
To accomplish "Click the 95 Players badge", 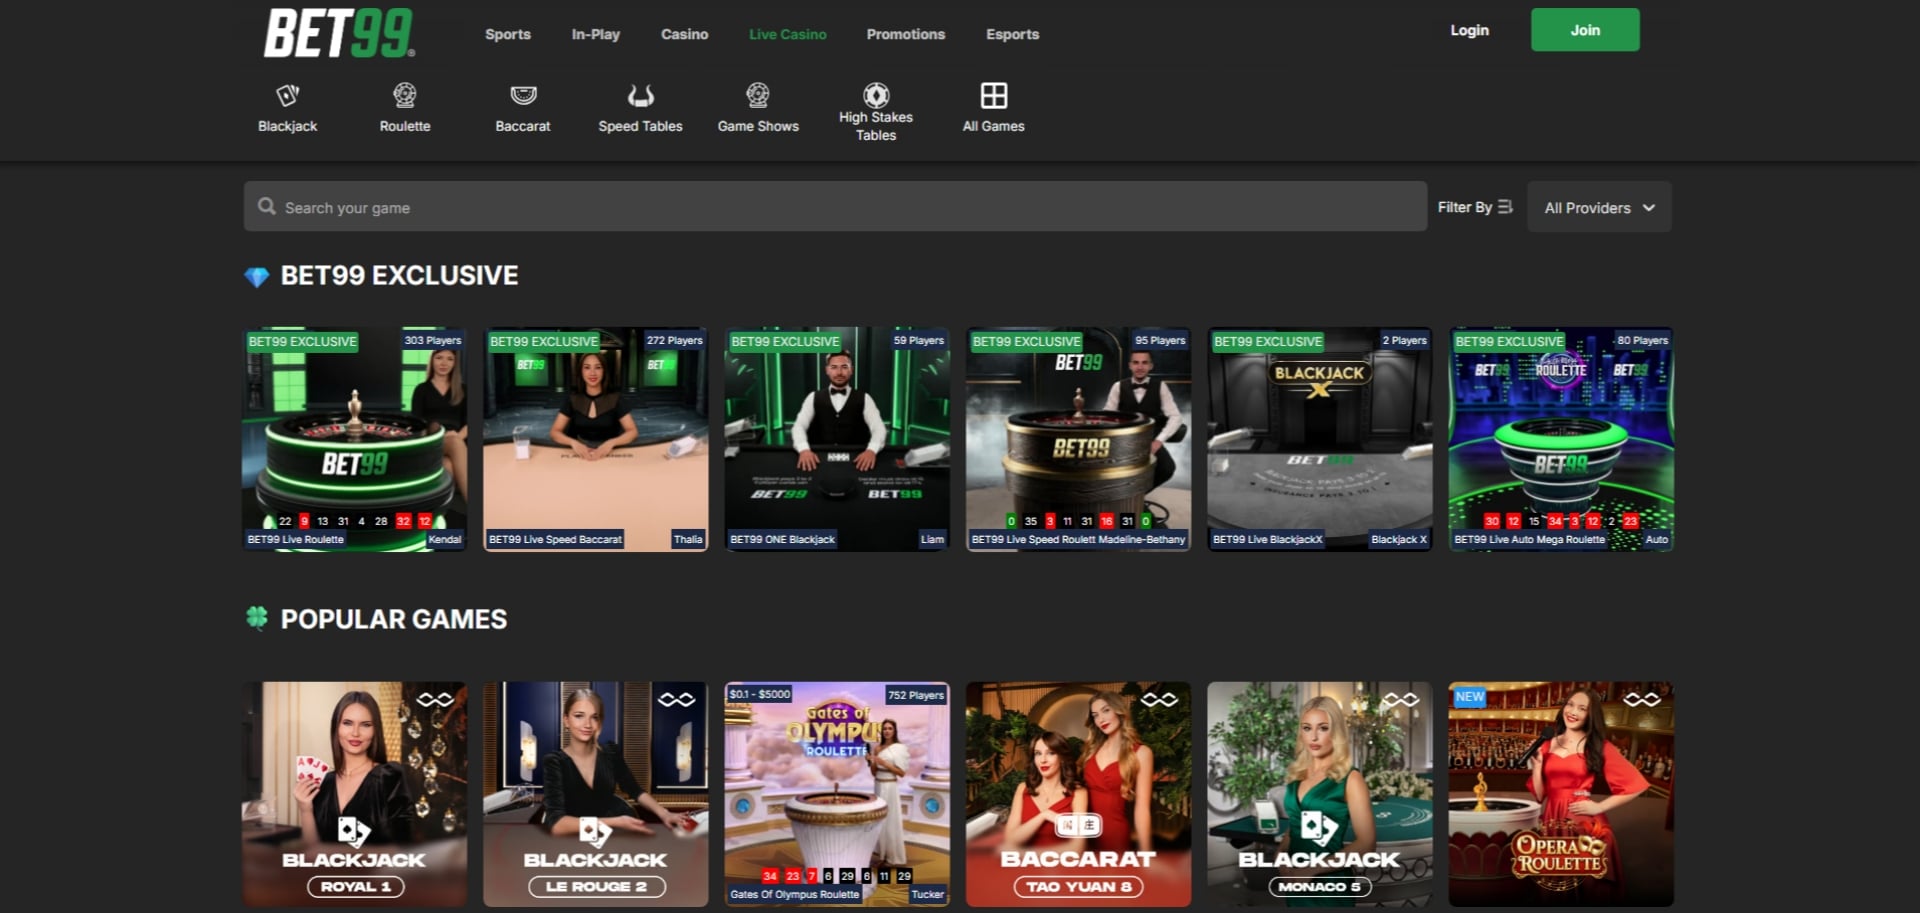I will [x=1160, y=340].
